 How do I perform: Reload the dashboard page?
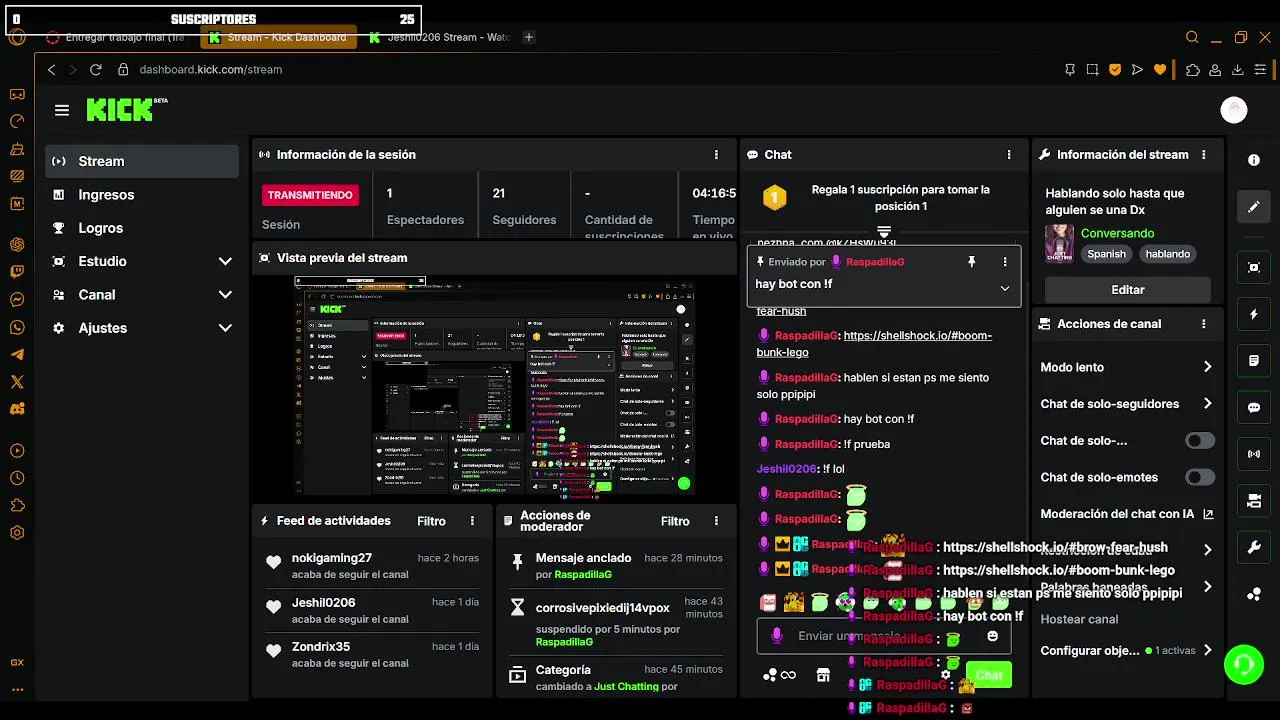96,70
